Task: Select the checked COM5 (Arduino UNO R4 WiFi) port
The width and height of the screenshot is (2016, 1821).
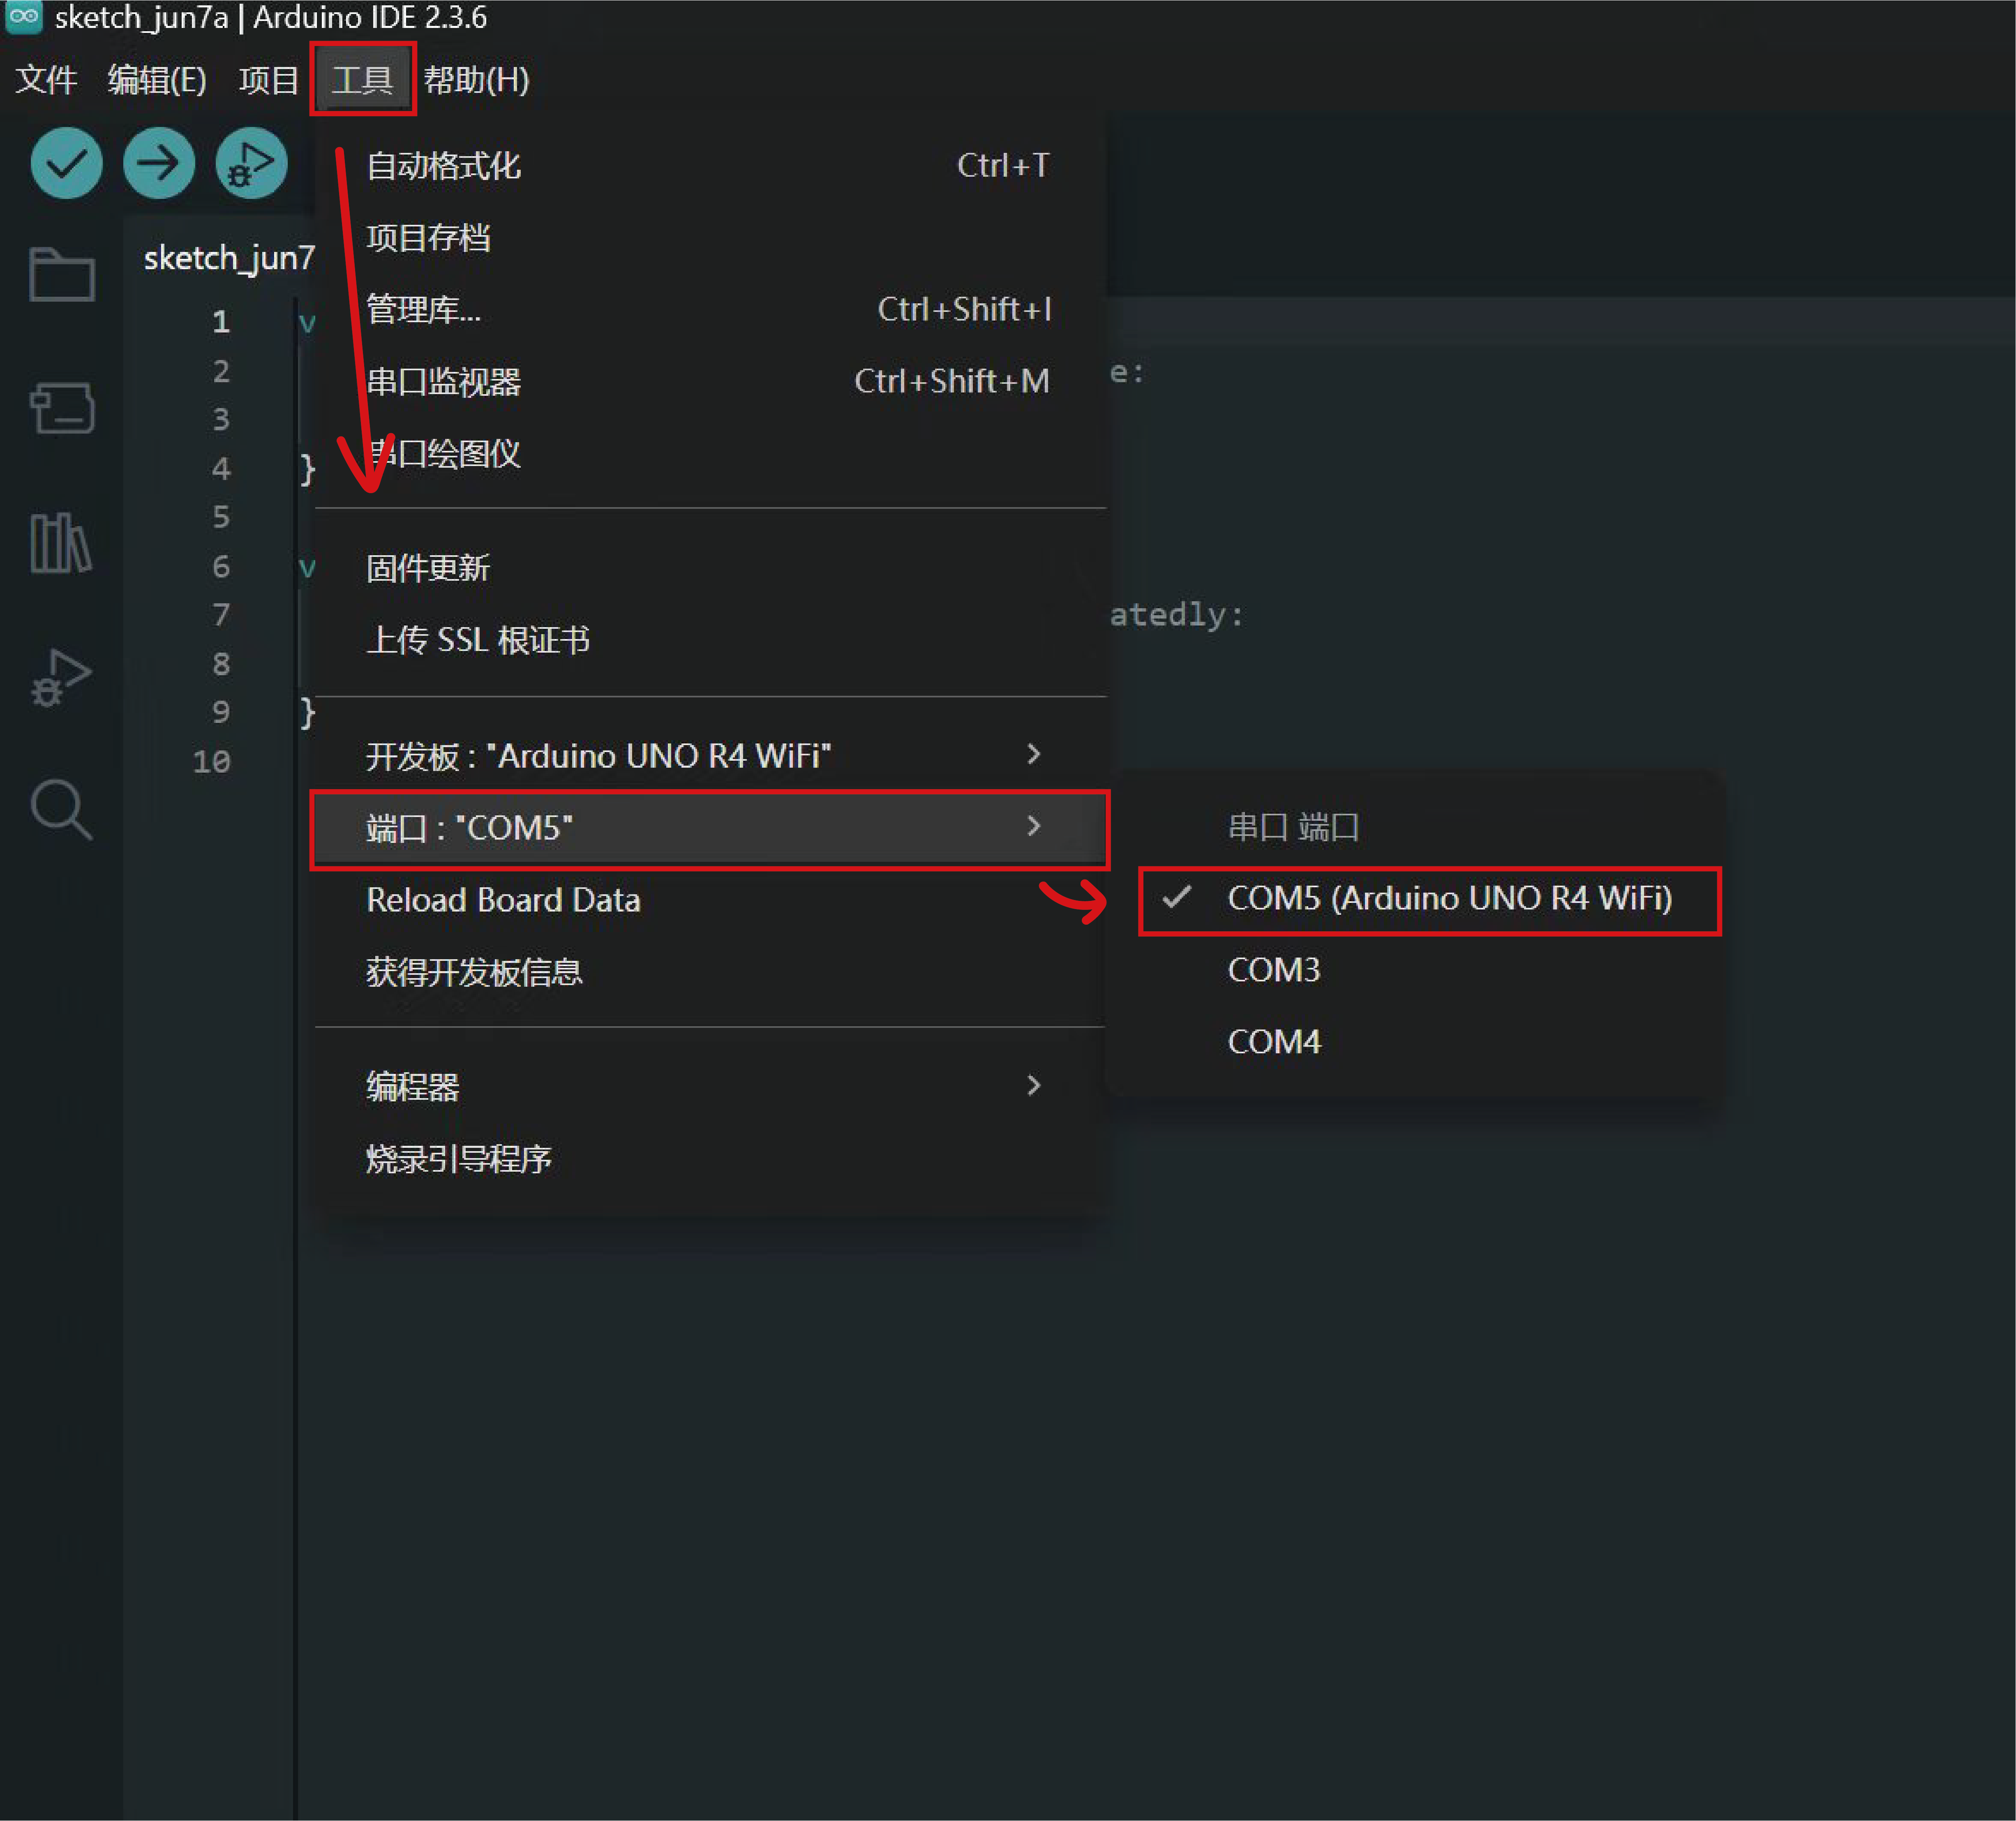Action: click(1429, 899)
